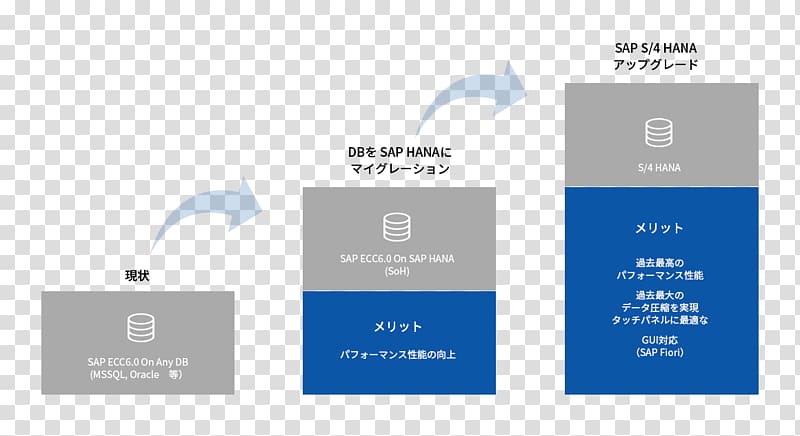800x436 pixels.
Task: Select the text SAP ECC6.0 On Any DB
Action: pyautogui.click(x=138, y=362)
